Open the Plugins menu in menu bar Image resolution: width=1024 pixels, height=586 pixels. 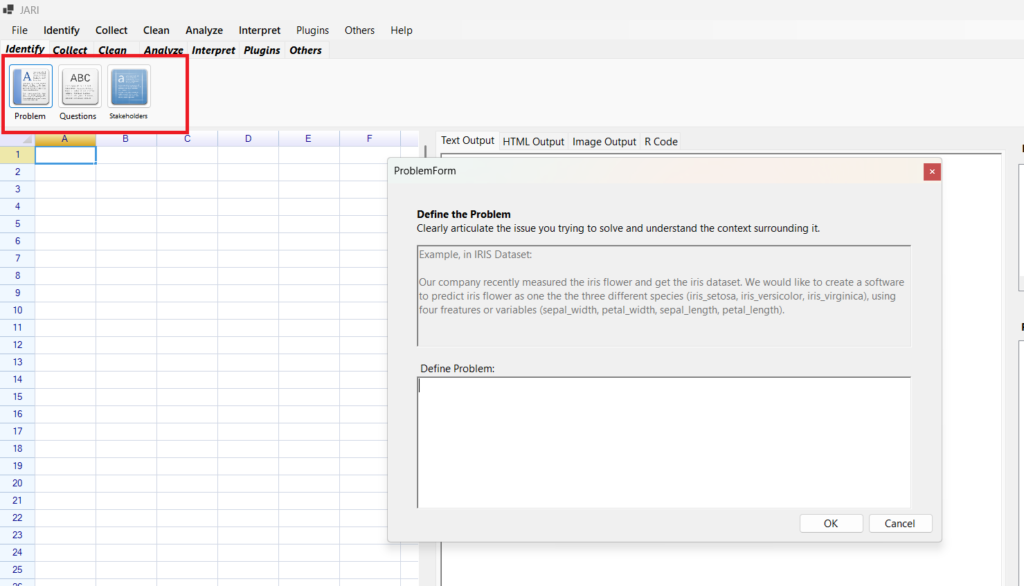click(313, 30)
